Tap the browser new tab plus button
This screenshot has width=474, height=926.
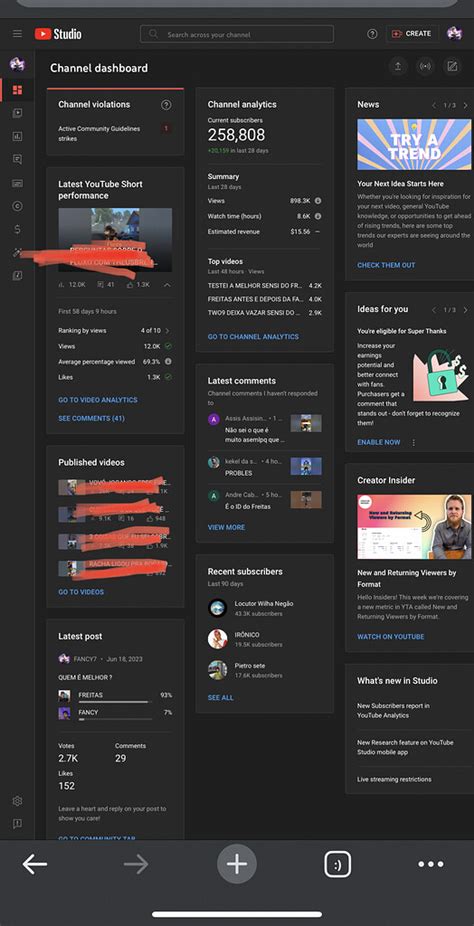coord(237,865)
